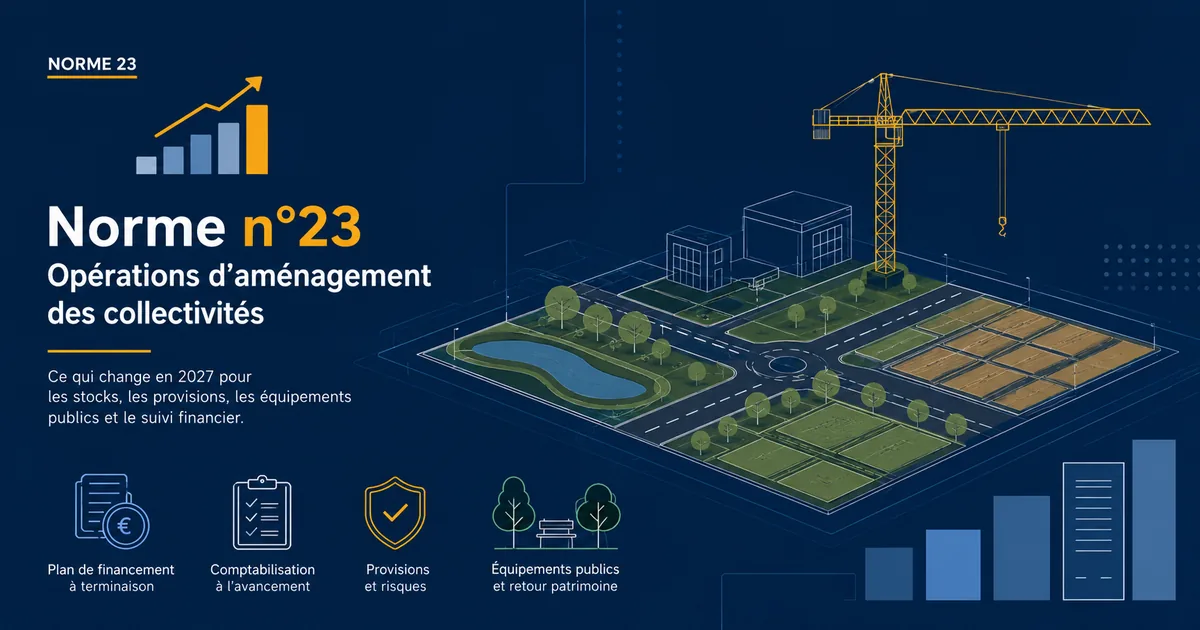Click the 'Norme n°23' main title
Image resolution: width=1200 pixels, height=630 pixels.
pos(204,228)
